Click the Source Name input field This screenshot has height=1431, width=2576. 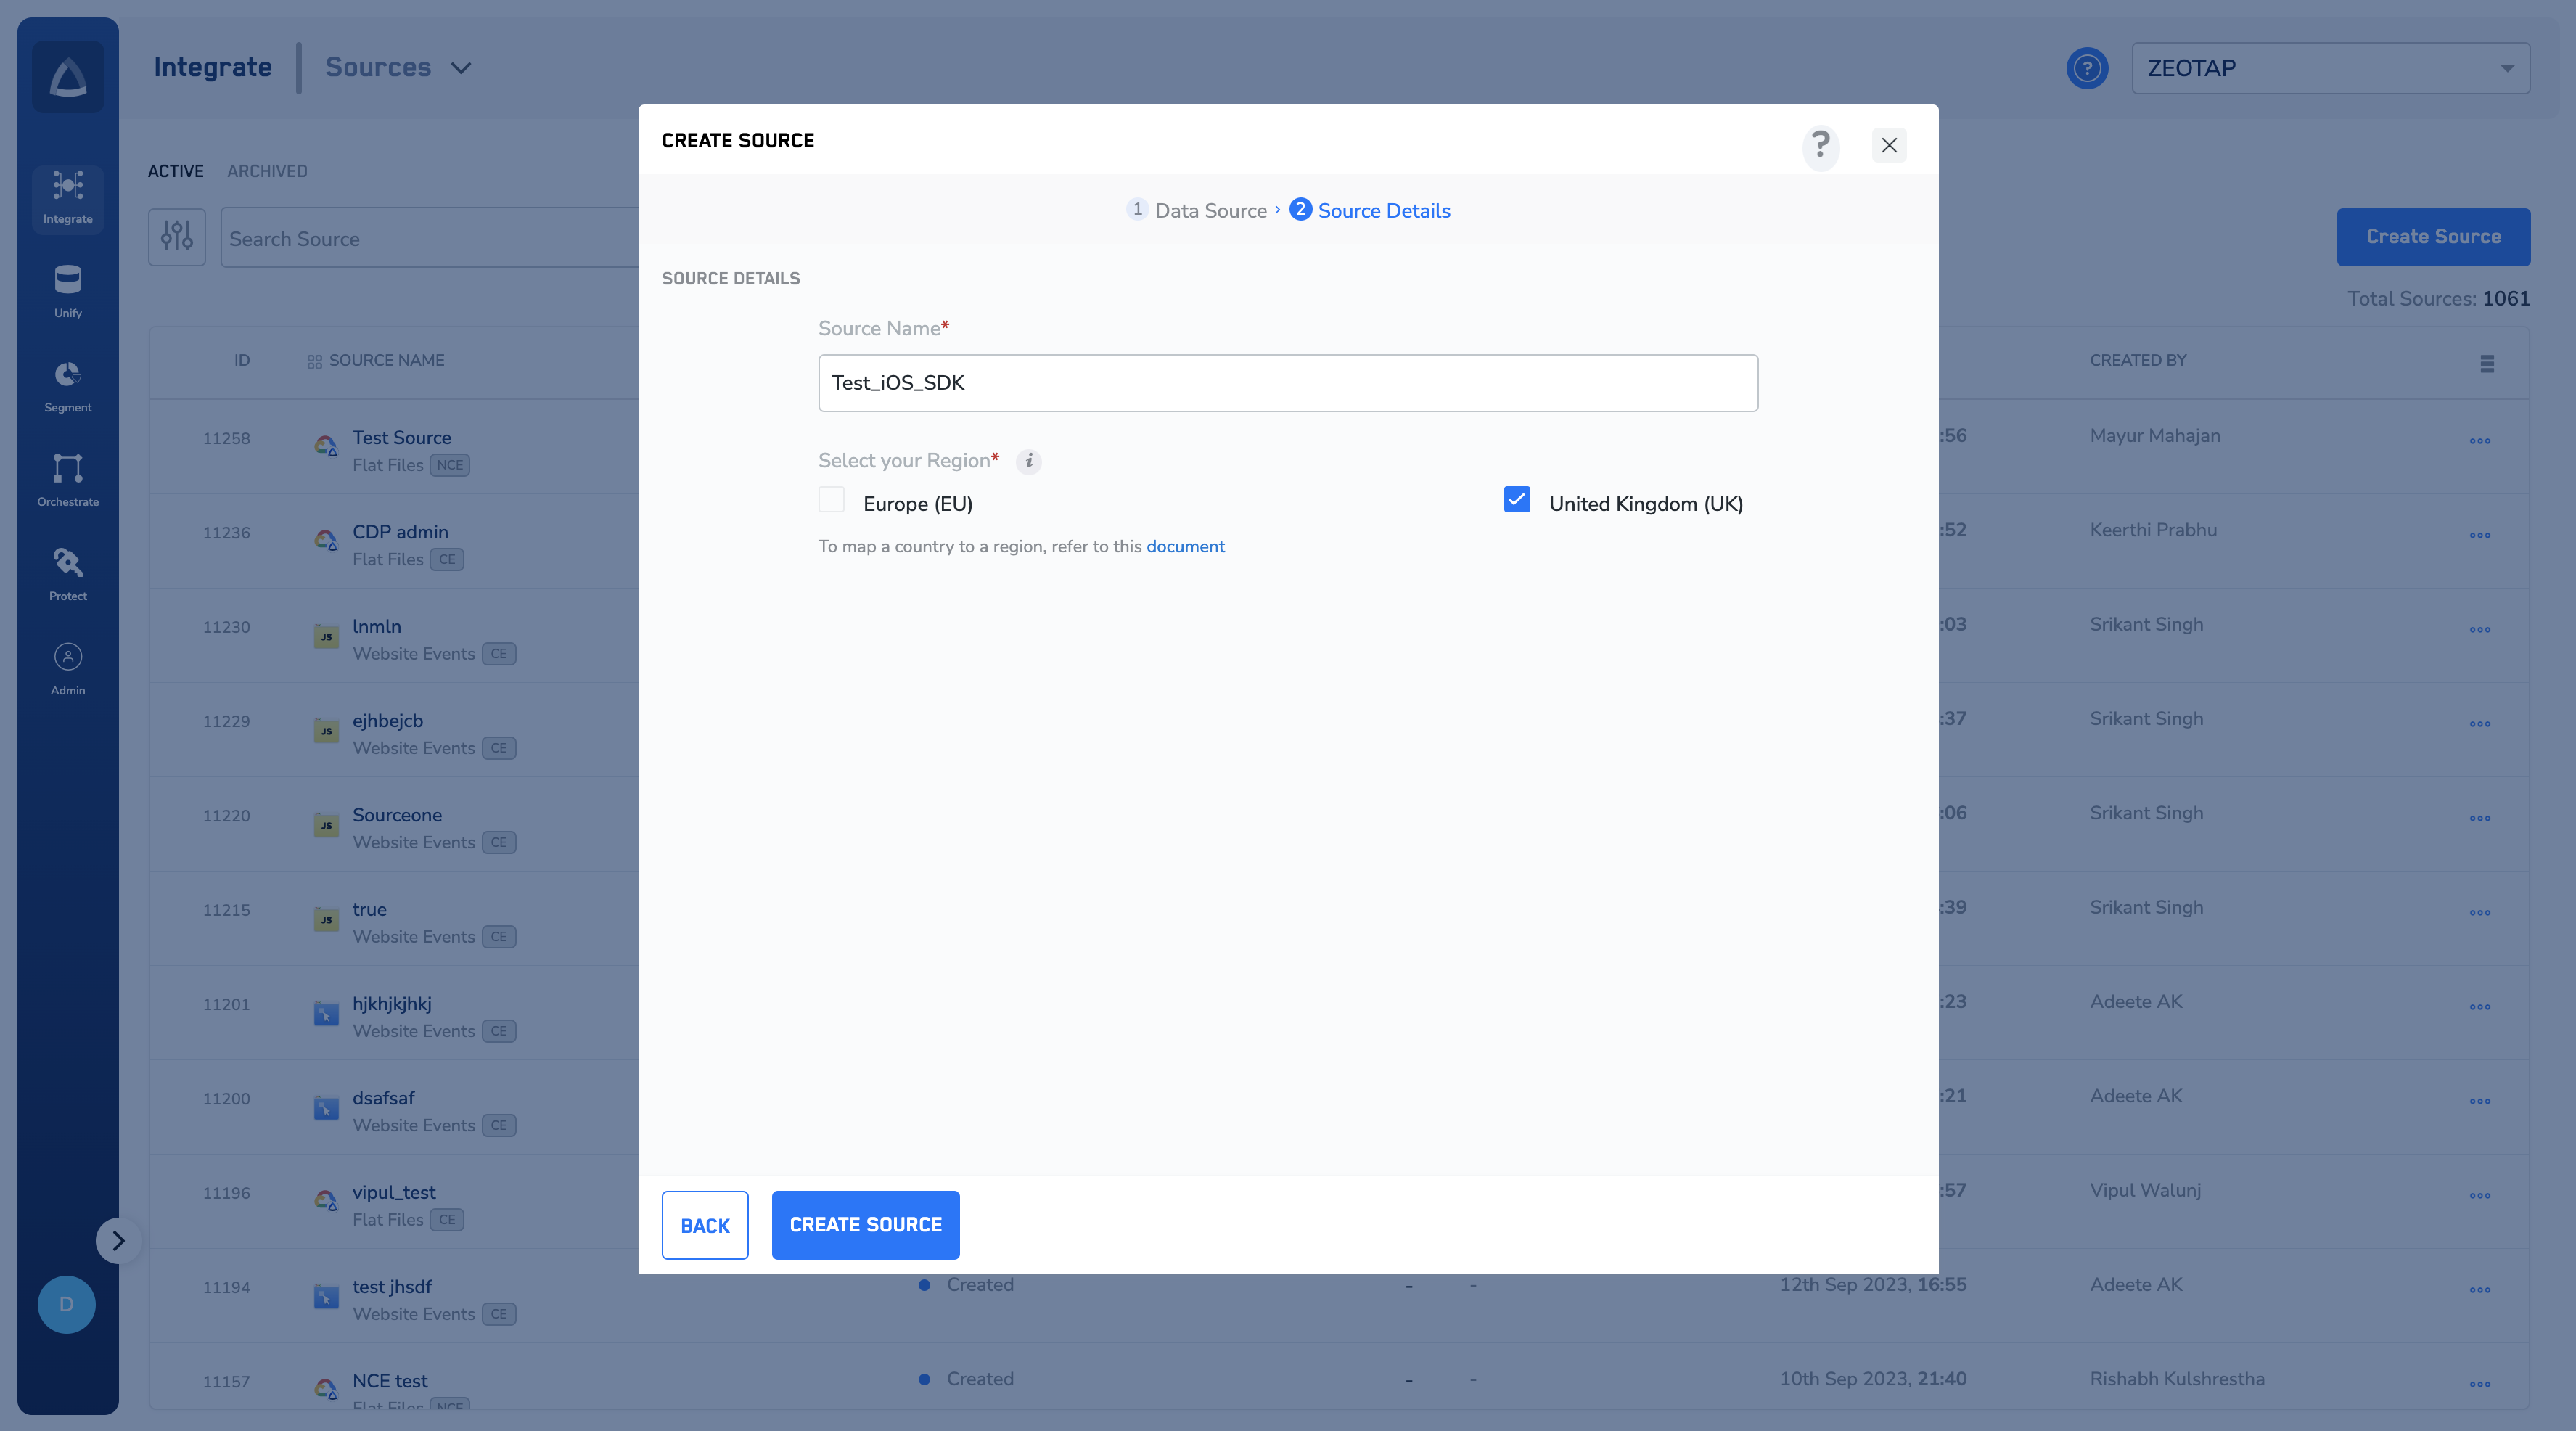coord(1288,383)
